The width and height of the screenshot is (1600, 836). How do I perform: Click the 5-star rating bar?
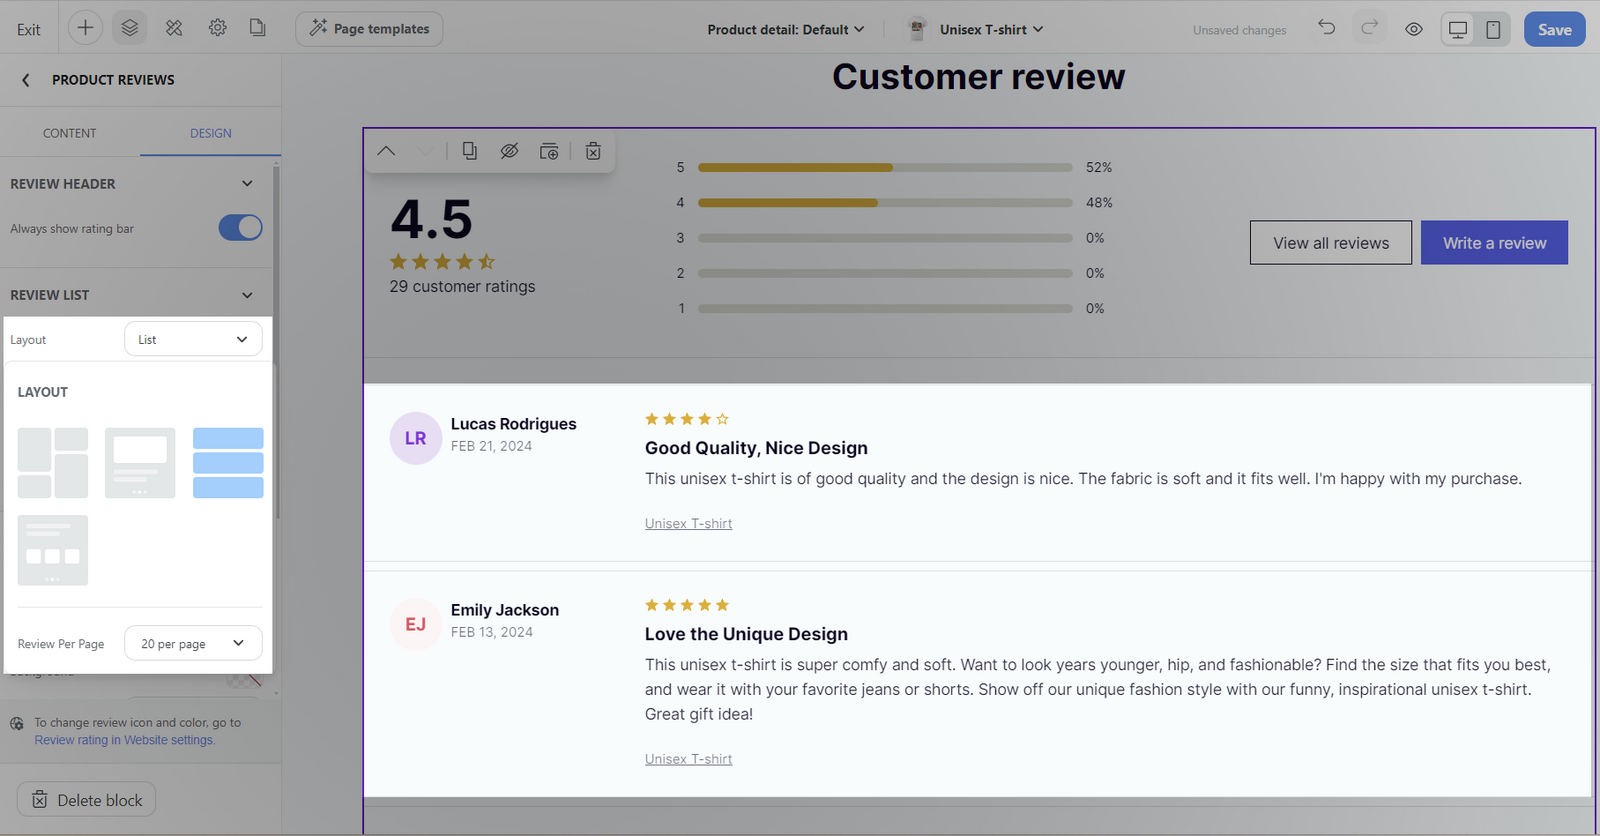point(885,167)
